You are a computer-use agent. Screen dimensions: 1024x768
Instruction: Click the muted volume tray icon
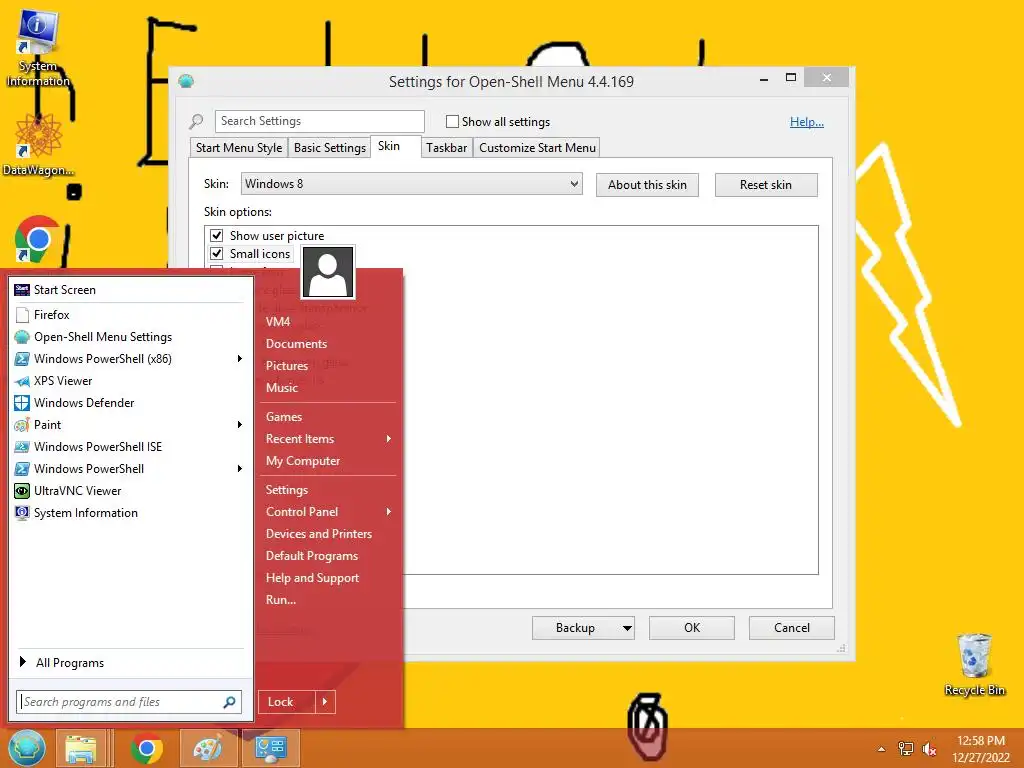tap(929, 749)
